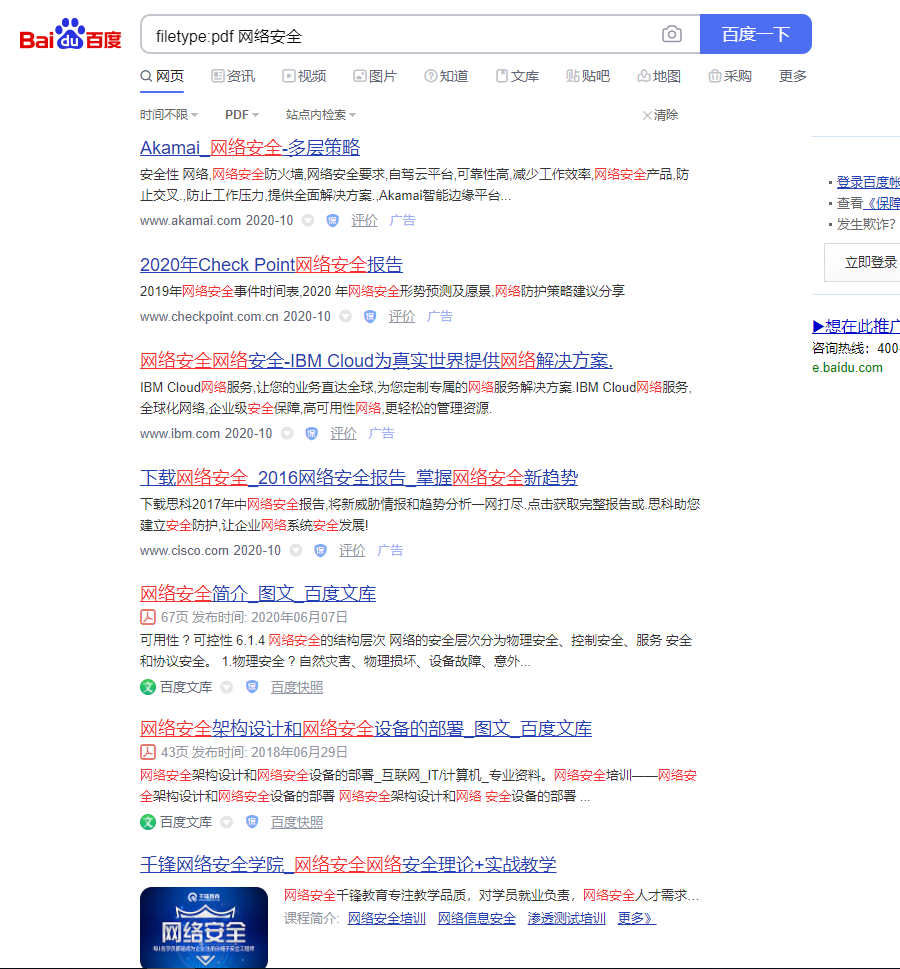
Task: Open camera image search icon
Action: coord(671,34)
